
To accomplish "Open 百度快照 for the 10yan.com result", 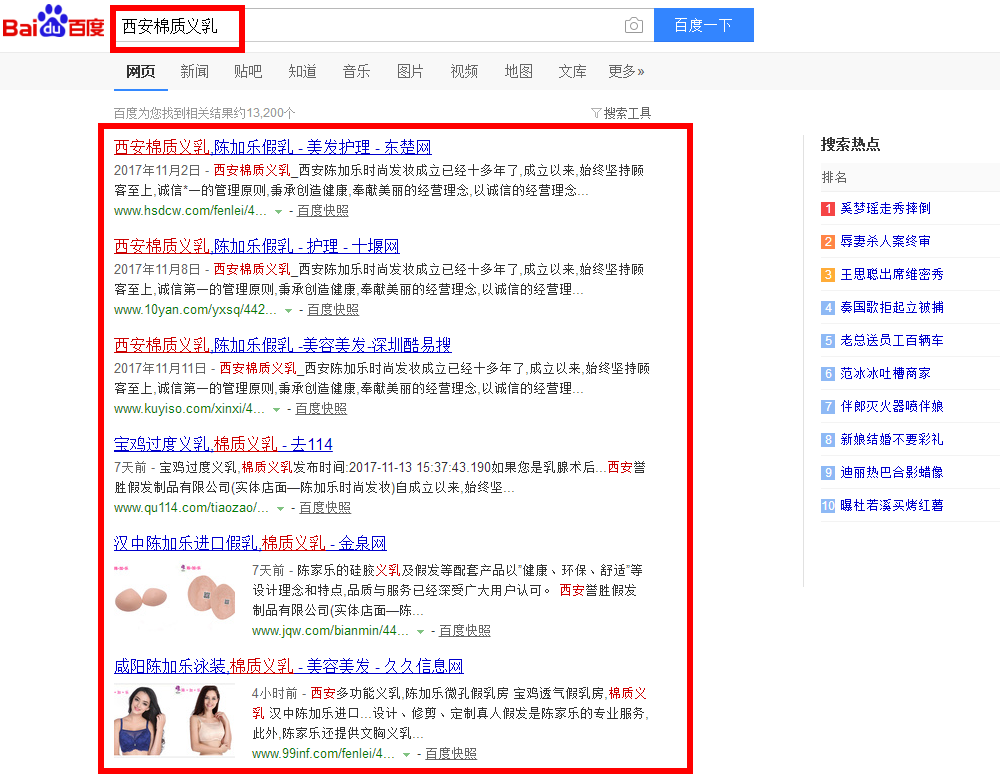I will (x=333, y=310).
